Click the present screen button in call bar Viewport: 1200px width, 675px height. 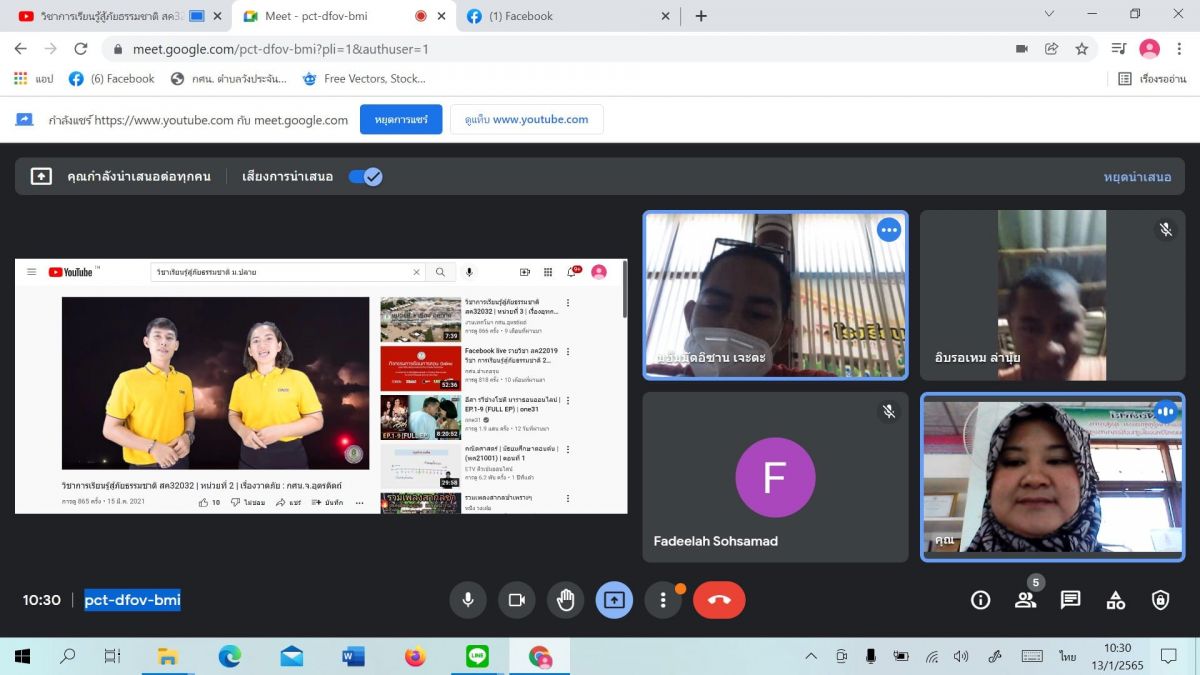coord(614,600)
